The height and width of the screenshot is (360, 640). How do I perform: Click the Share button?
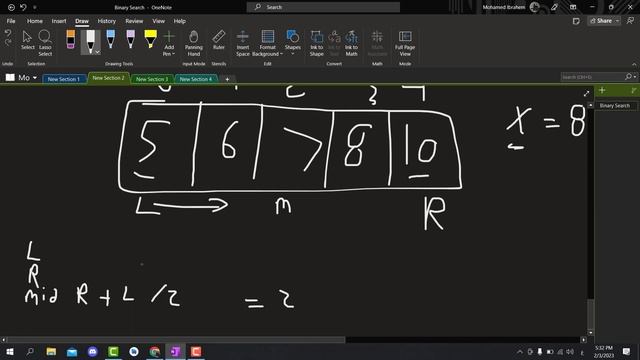(601, 21)
